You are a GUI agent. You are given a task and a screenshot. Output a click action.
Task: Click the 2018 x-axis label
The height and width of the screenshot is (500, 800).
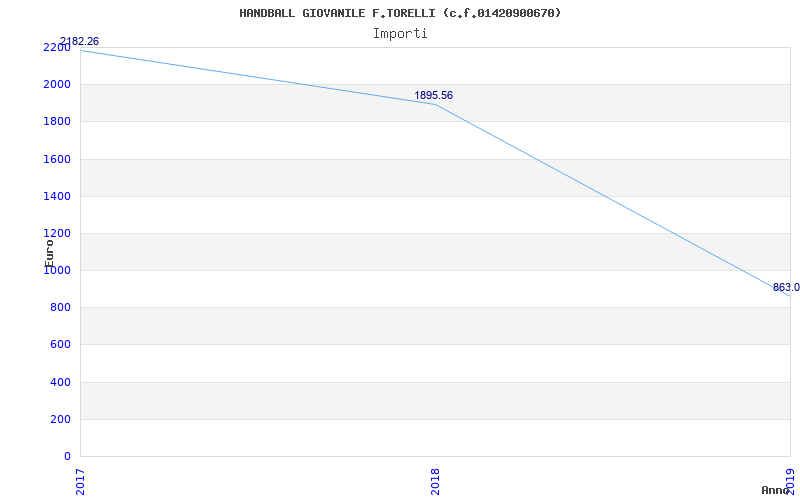click(x=435, y=482)
